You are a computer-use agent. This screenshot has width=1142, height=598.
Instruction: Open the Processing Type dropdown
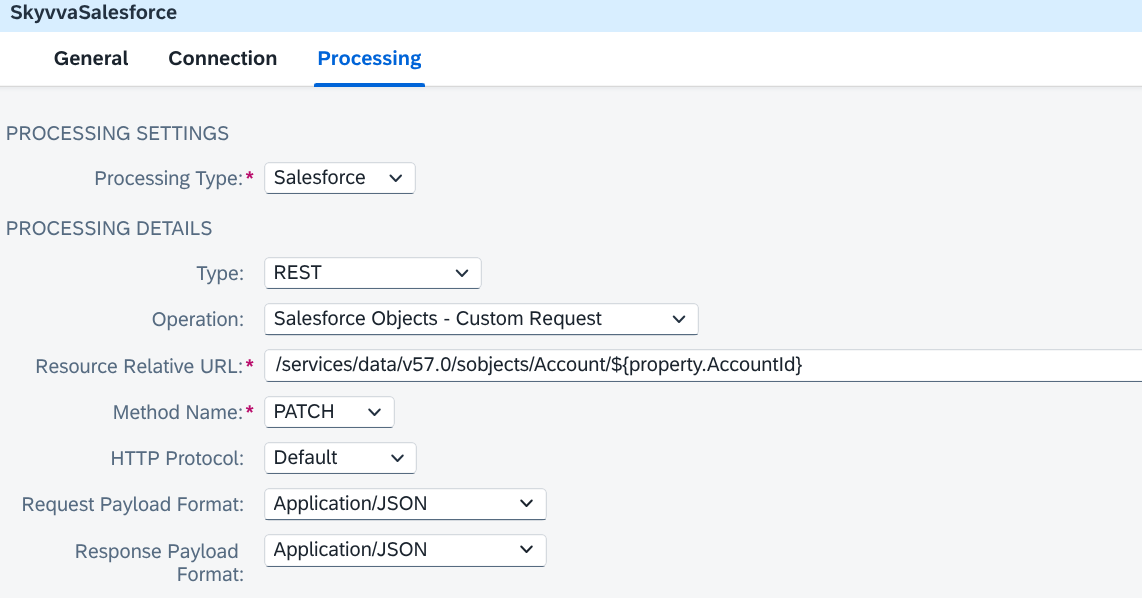(x=339, y=178)
